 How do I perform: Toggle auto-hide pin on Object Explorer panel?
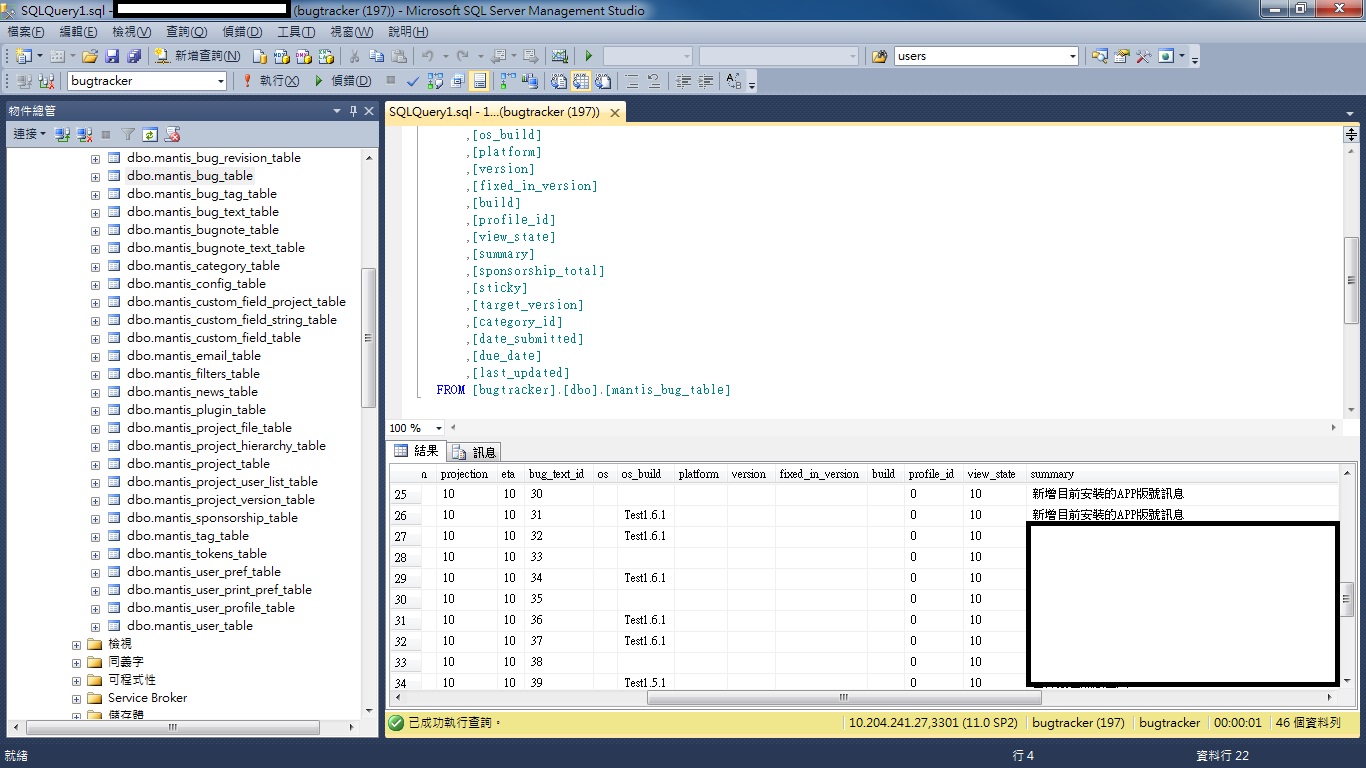click(x=353, y=111)
